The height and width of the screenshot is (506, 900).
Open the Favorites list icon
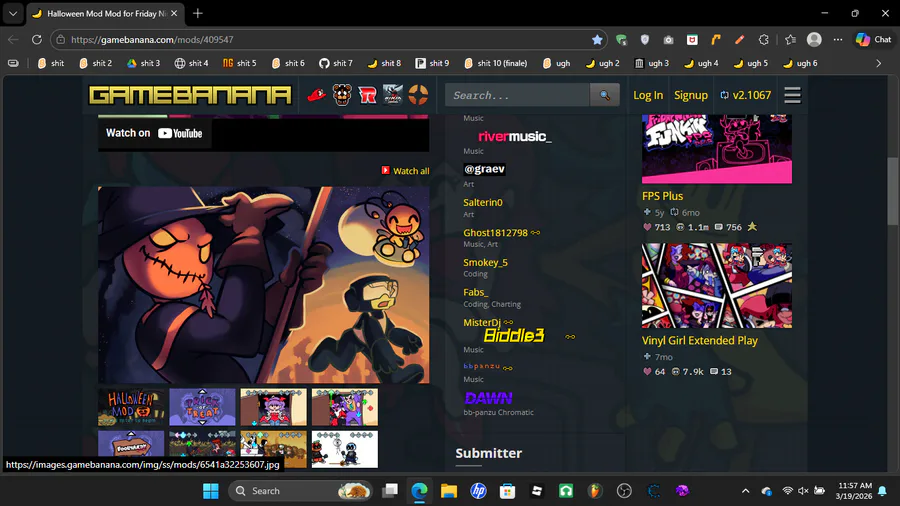790,40
